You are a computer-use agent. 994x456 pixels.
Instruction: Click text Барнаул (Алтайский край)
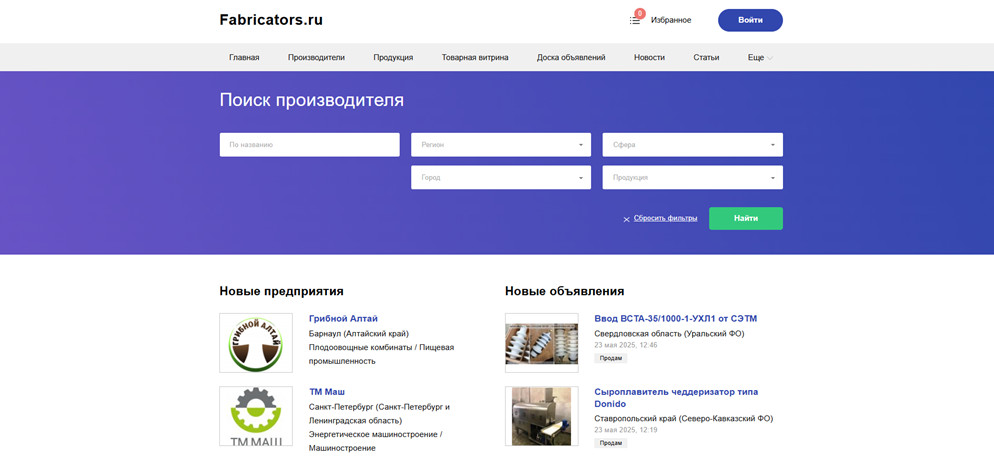pyautogui.click(x=359, y=334)
